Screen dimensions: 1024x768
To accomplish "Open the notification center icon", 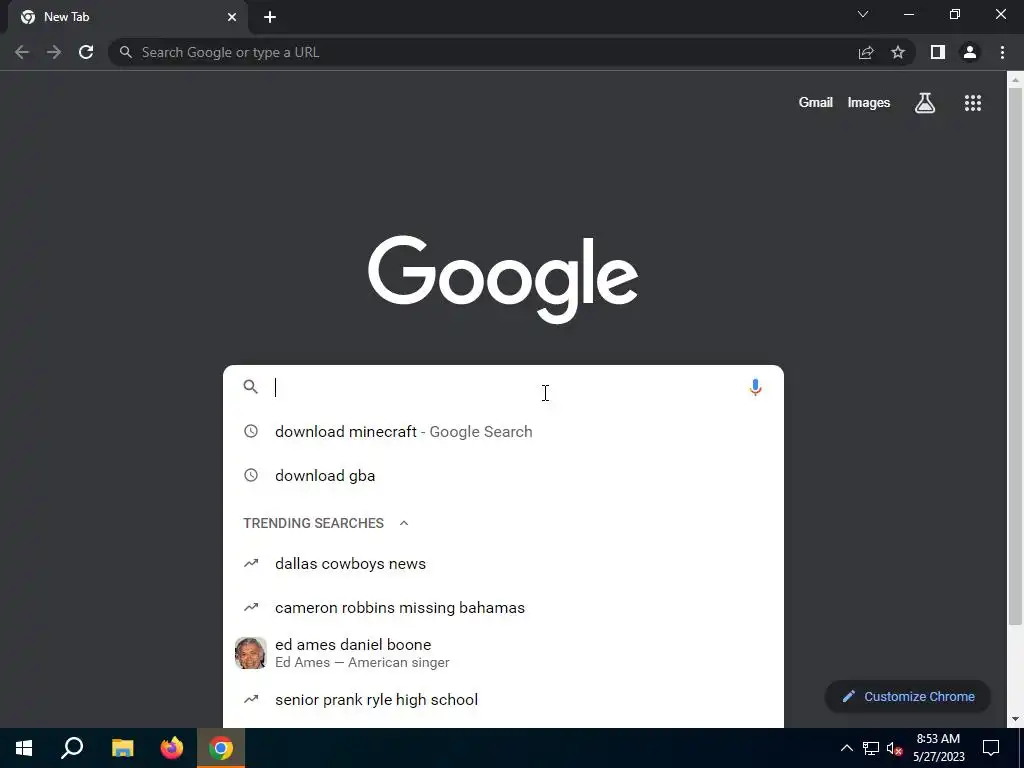I will [x=991, y=748].
